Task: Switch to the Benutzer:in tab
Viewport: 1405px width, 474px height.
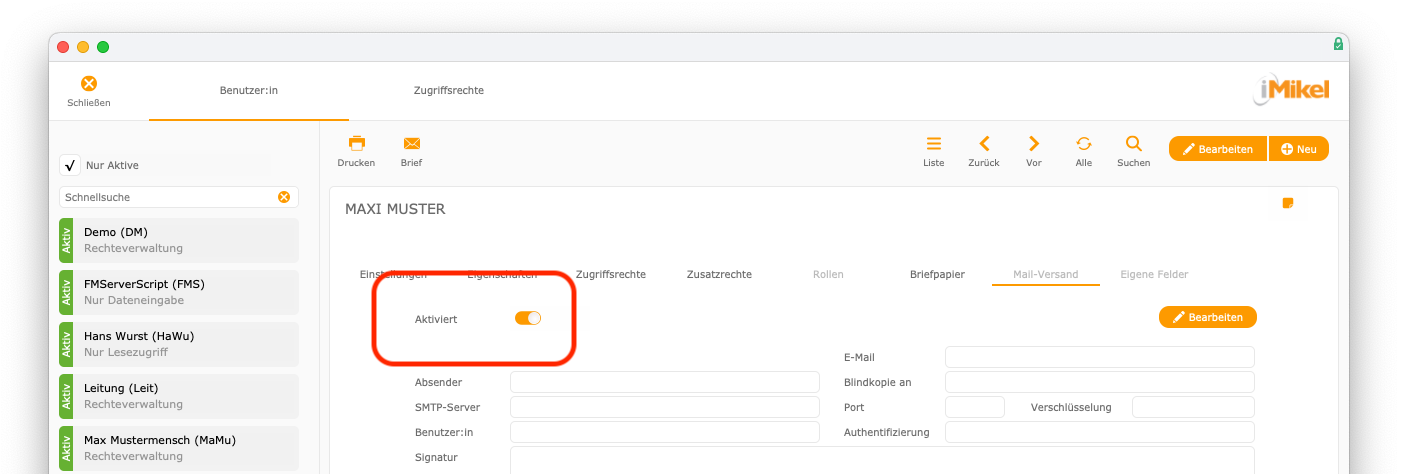Action: click(249, 90)
